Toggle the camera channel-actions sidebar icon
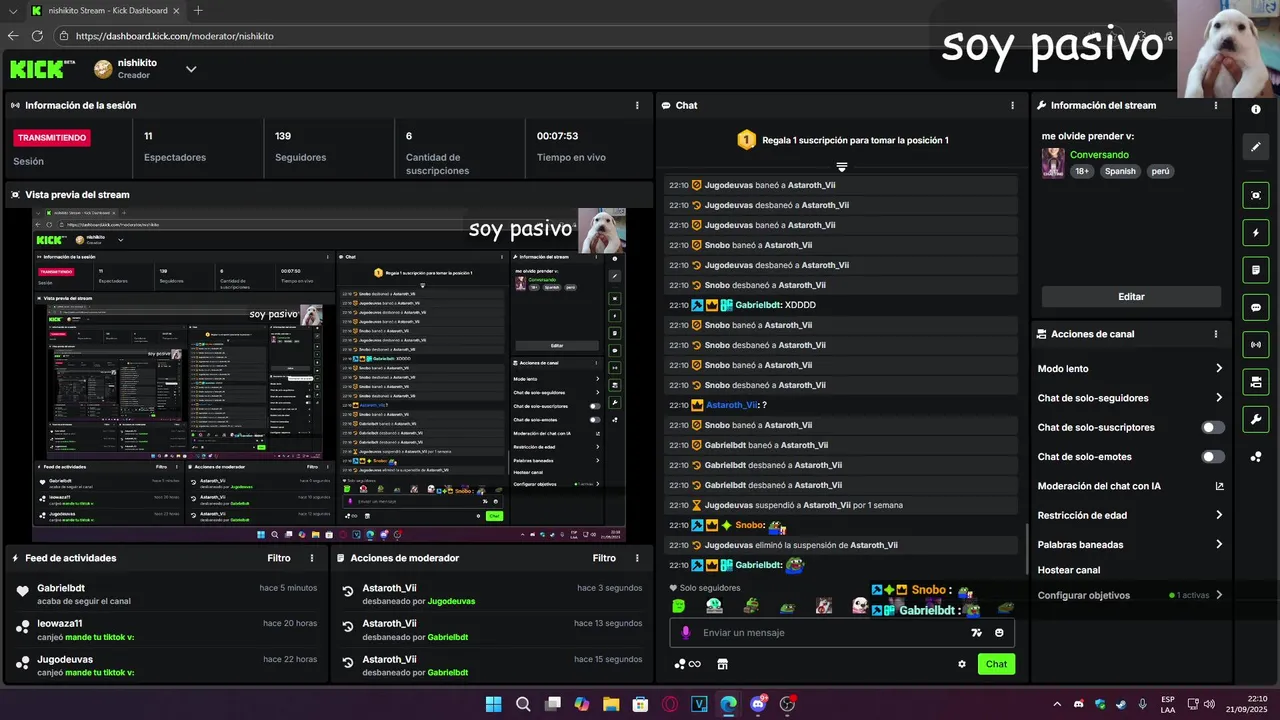The height and width of the screenshot is (720, 1280). 1256,382
